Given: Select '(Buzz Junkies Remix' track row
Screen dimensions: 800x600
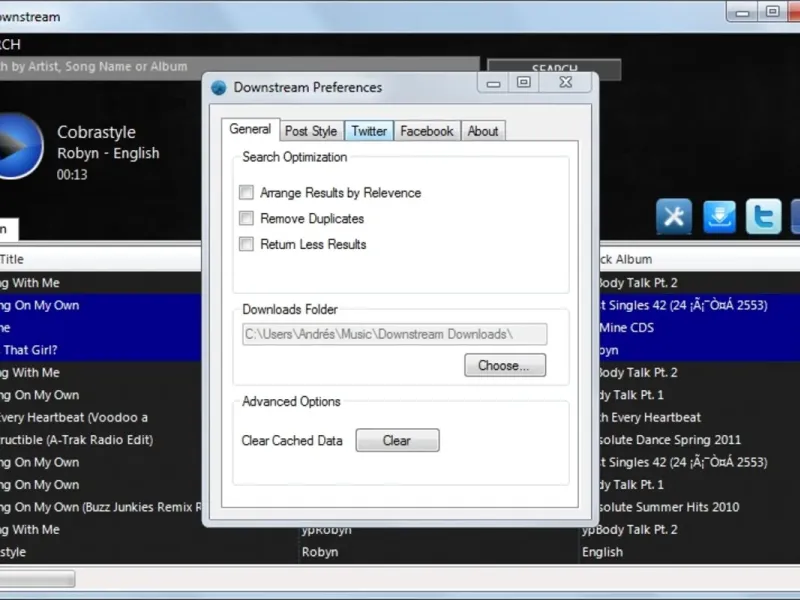Looking at the screenshot, I should click(x=101, y=507).
